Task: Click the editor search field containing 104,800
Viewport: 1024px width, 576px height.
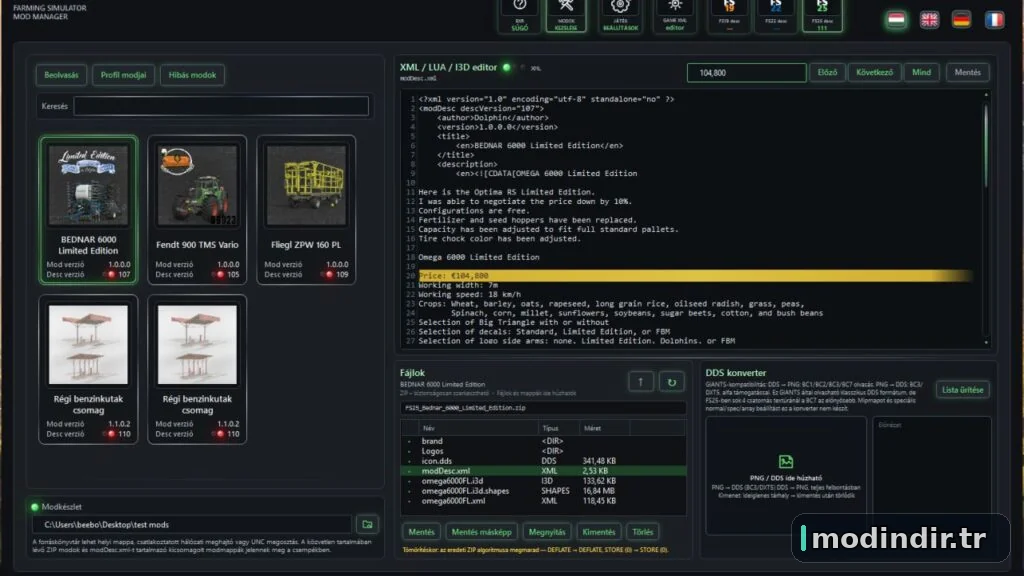Action: click(746, 72)
